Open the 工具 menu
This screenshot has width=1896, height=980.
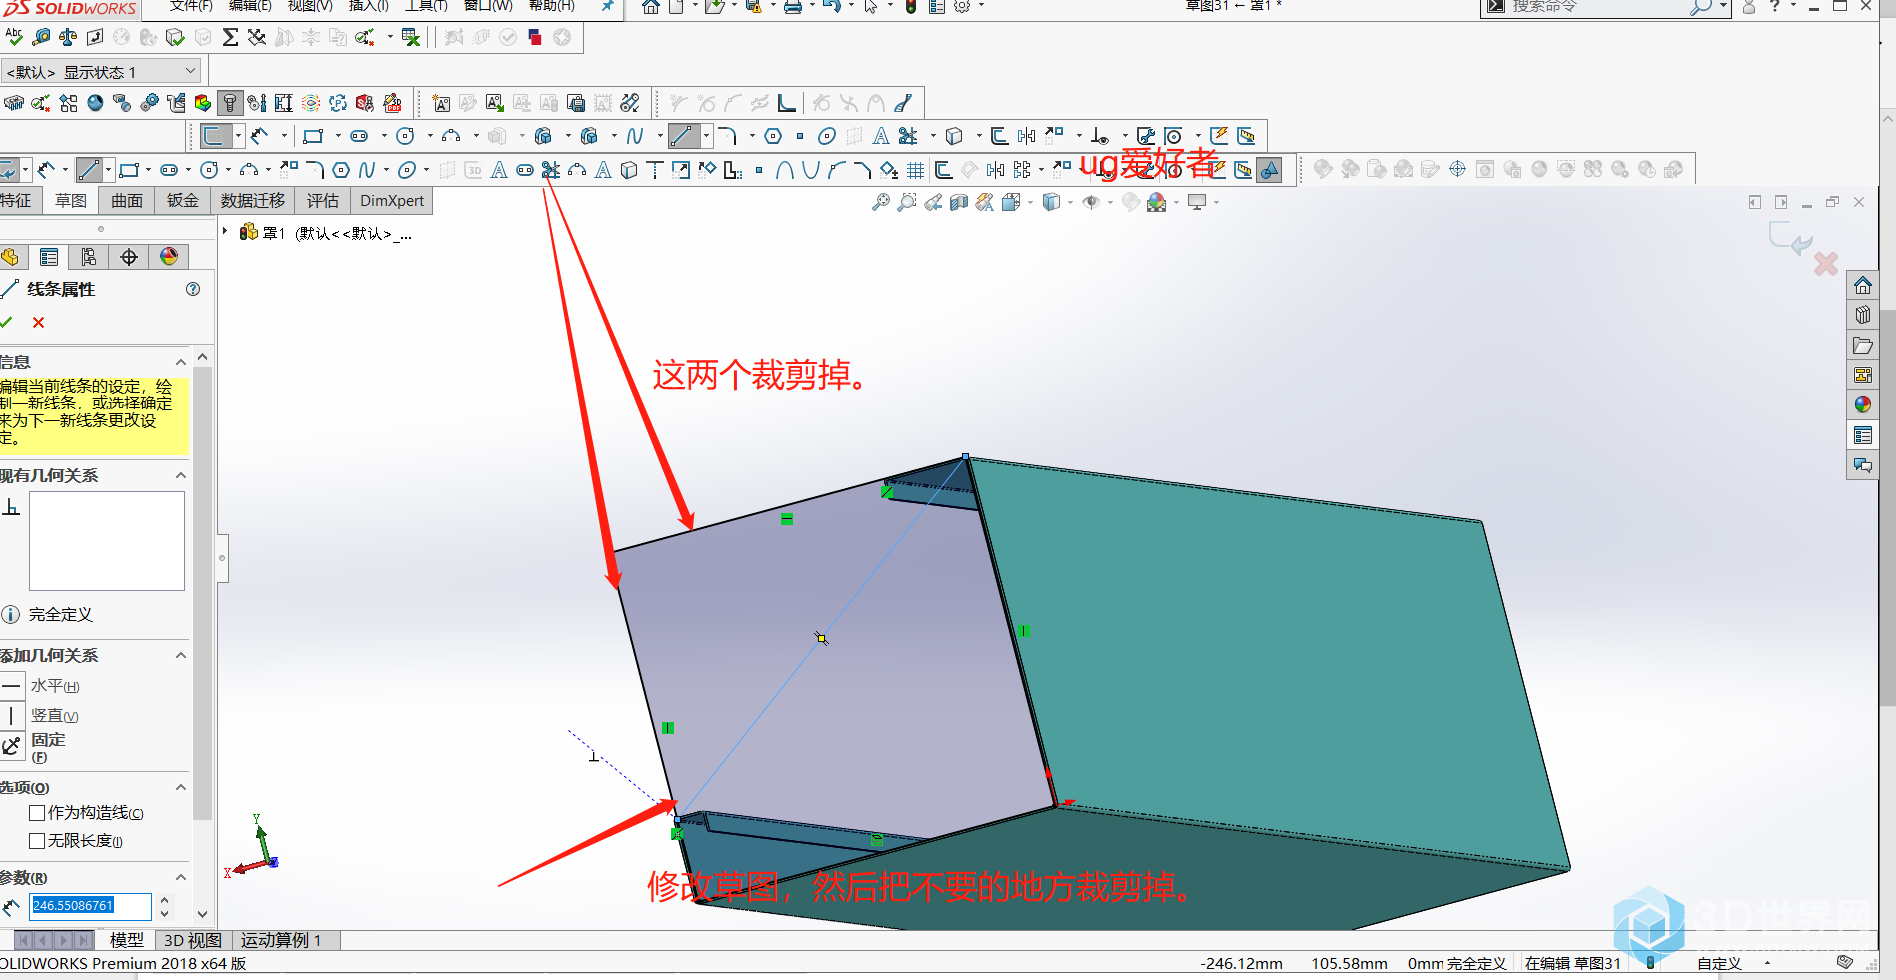point(426,6)
